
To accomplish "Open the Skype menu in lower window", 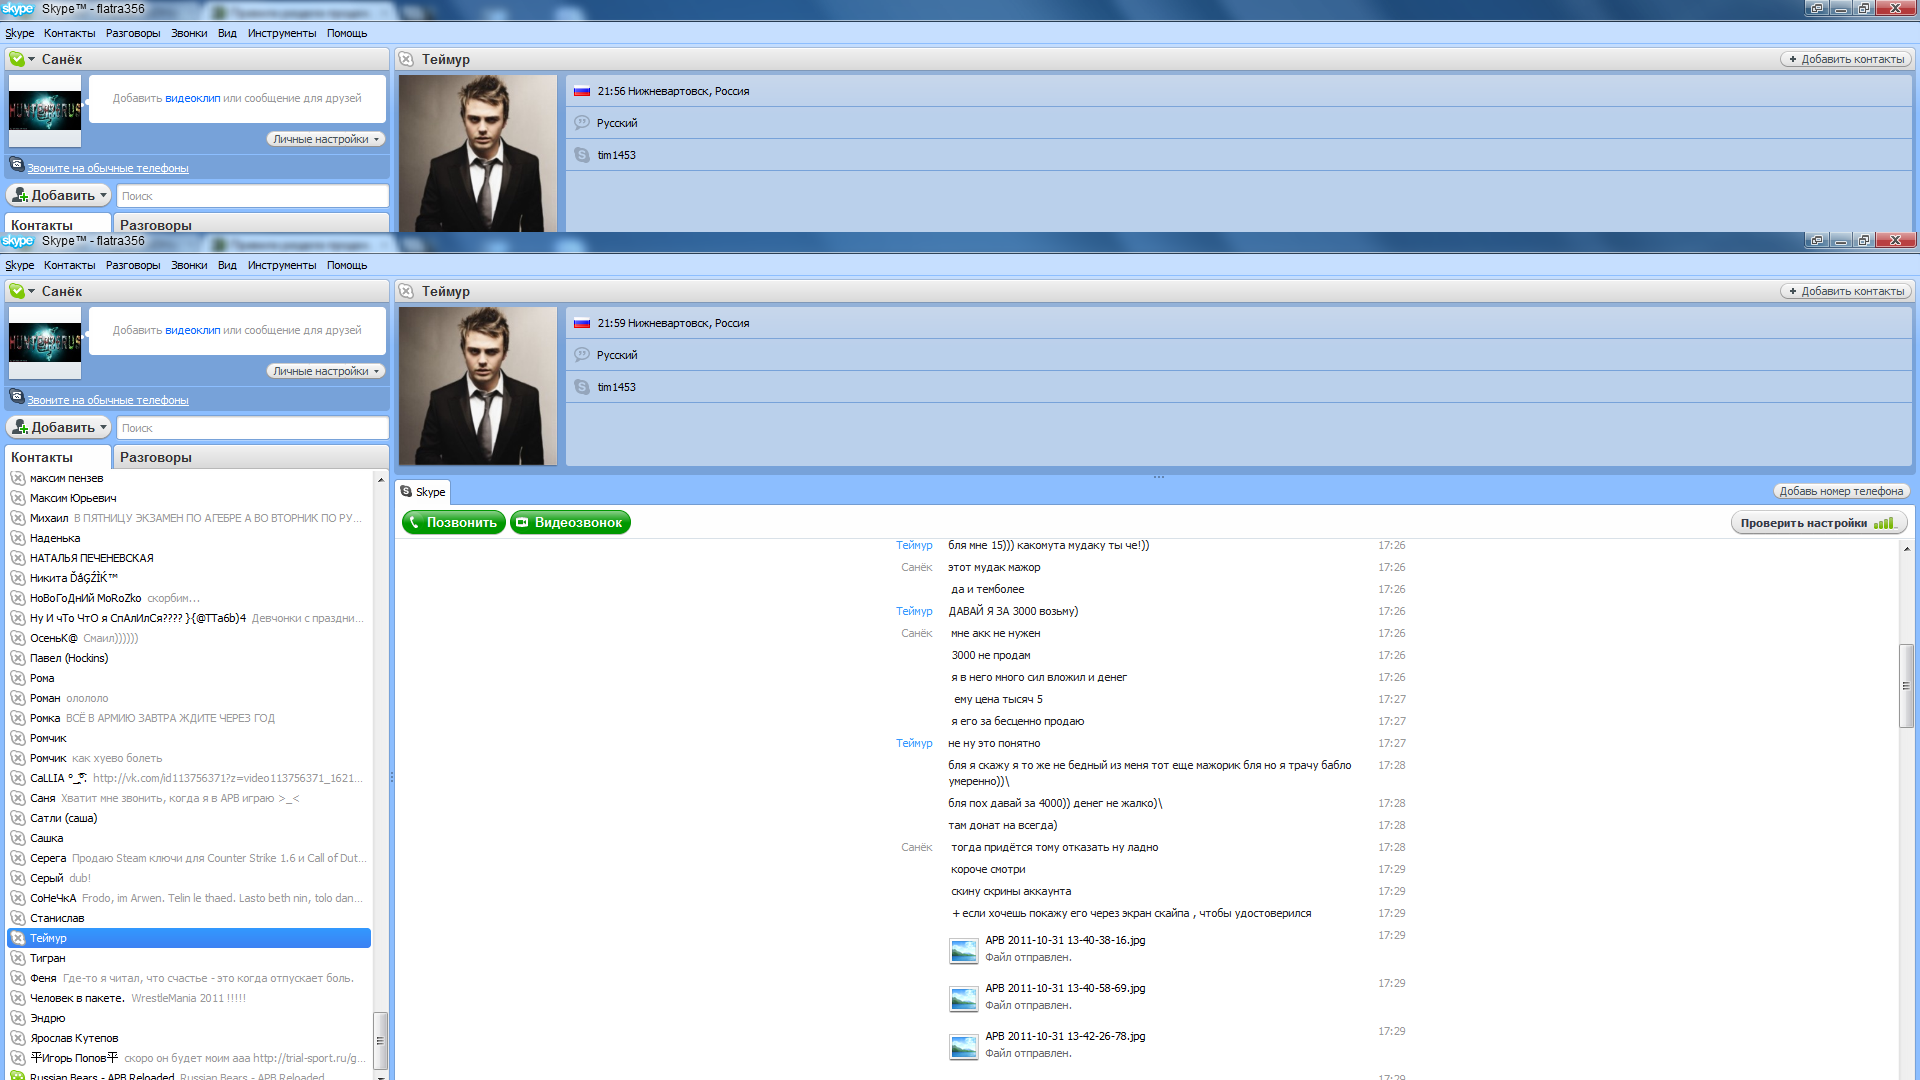I will pyautogui.click(x=19, y=265).
